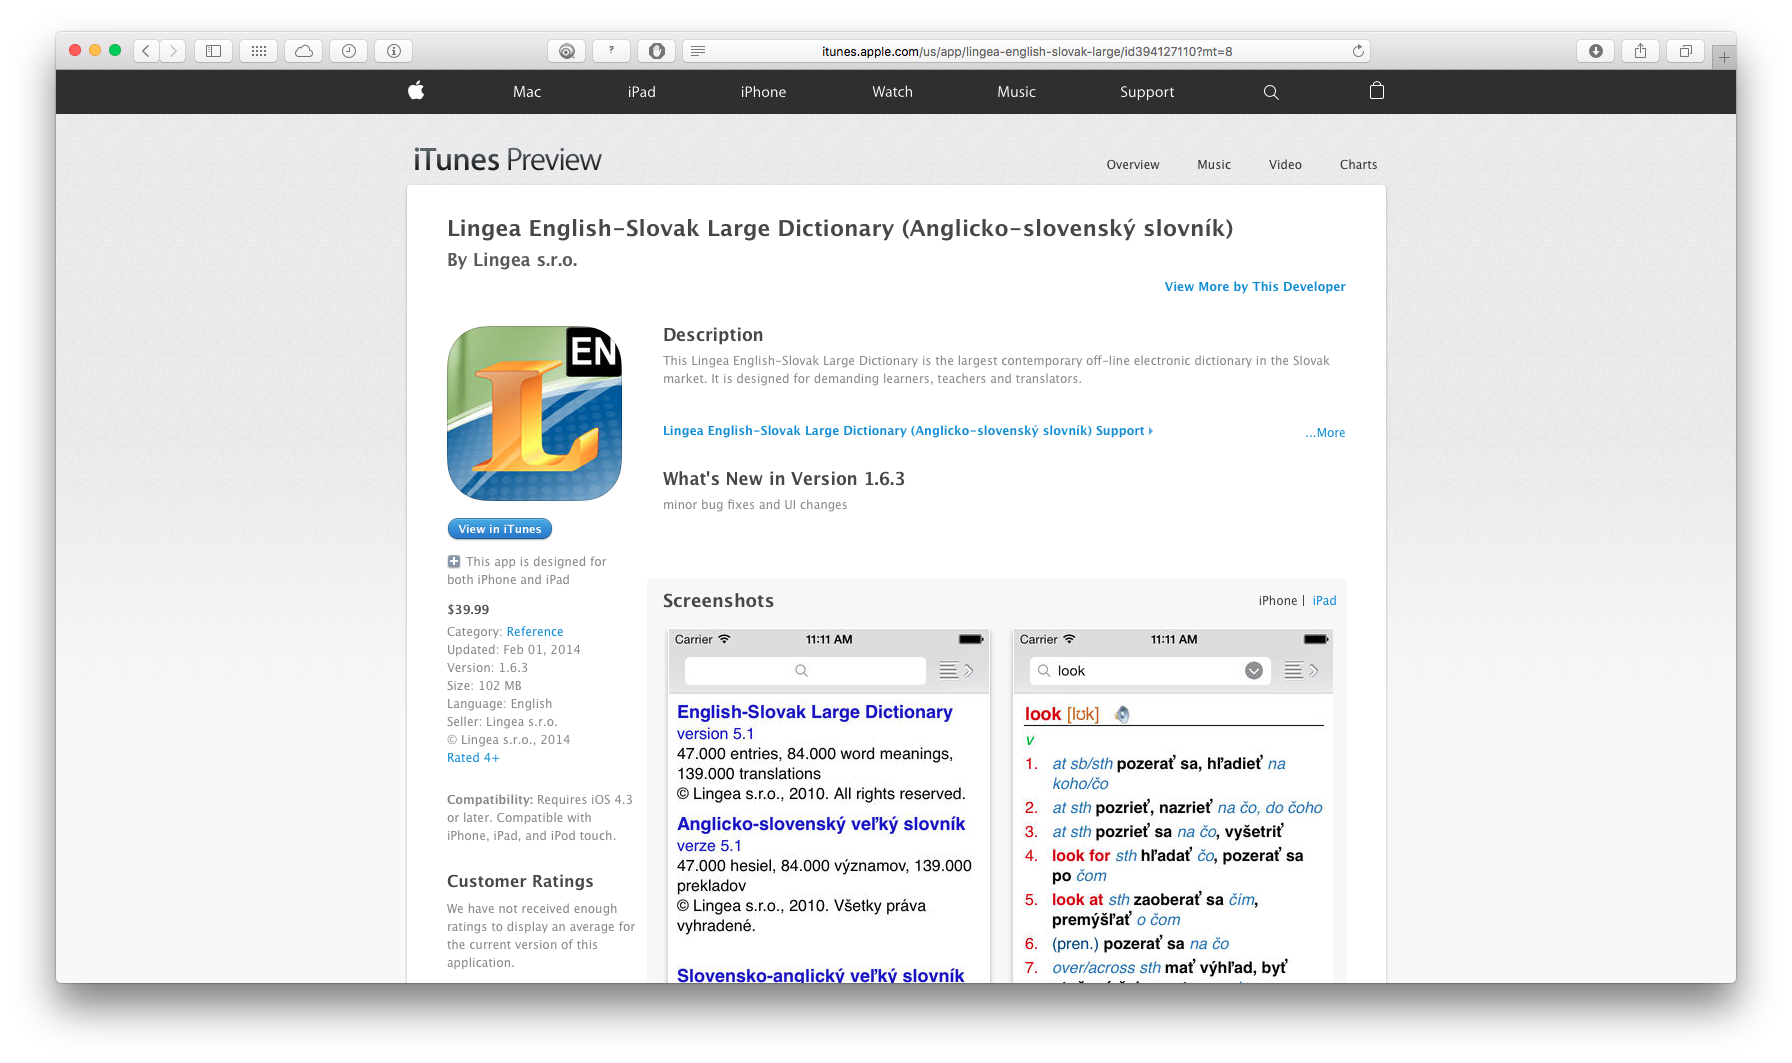Click 'Updated: Feb 01, 2014' text

pos(514,650)
